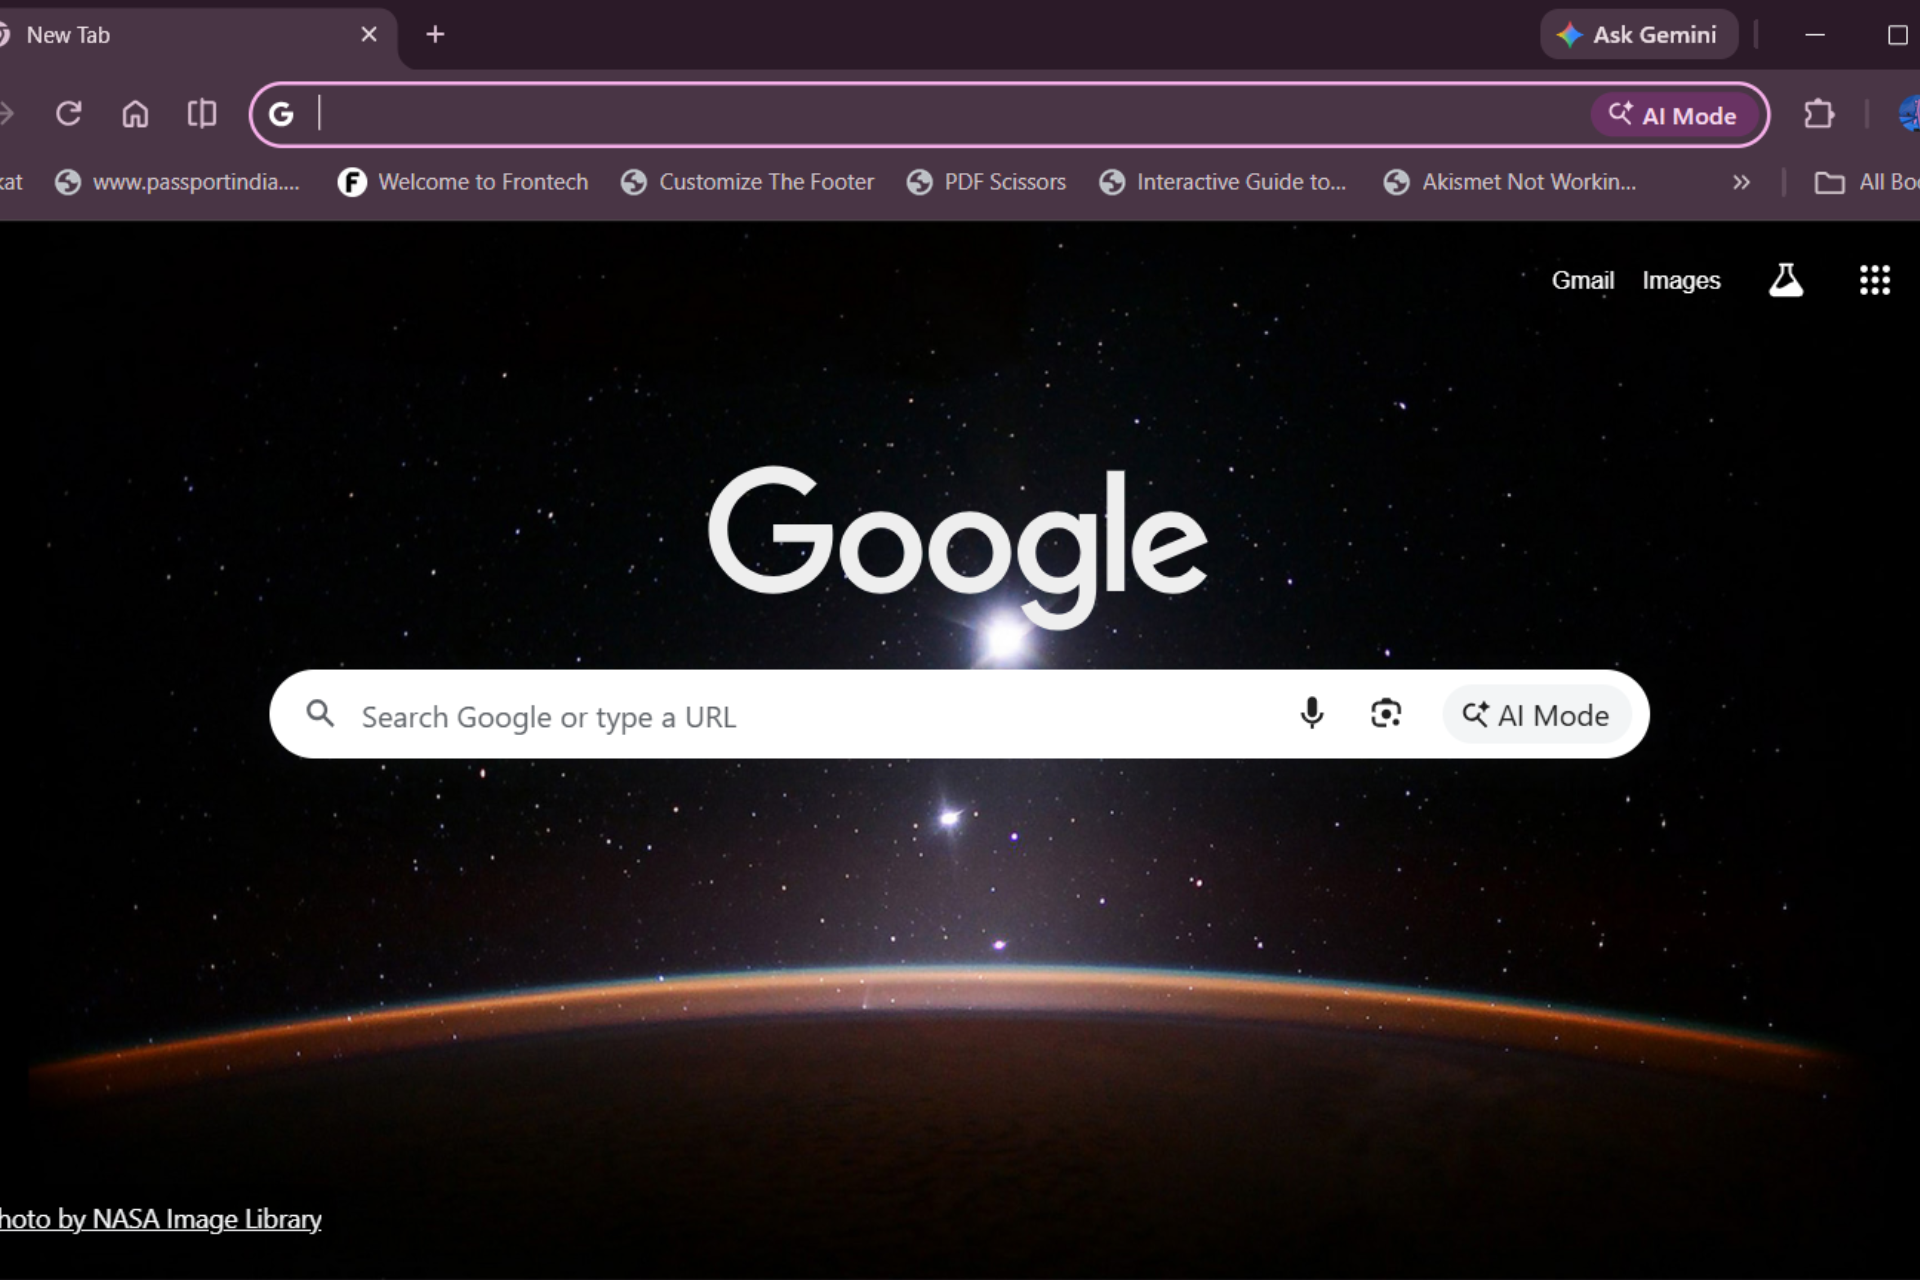
Task: Click the Google G icon in address bar
Action: (x=281, y=115)
